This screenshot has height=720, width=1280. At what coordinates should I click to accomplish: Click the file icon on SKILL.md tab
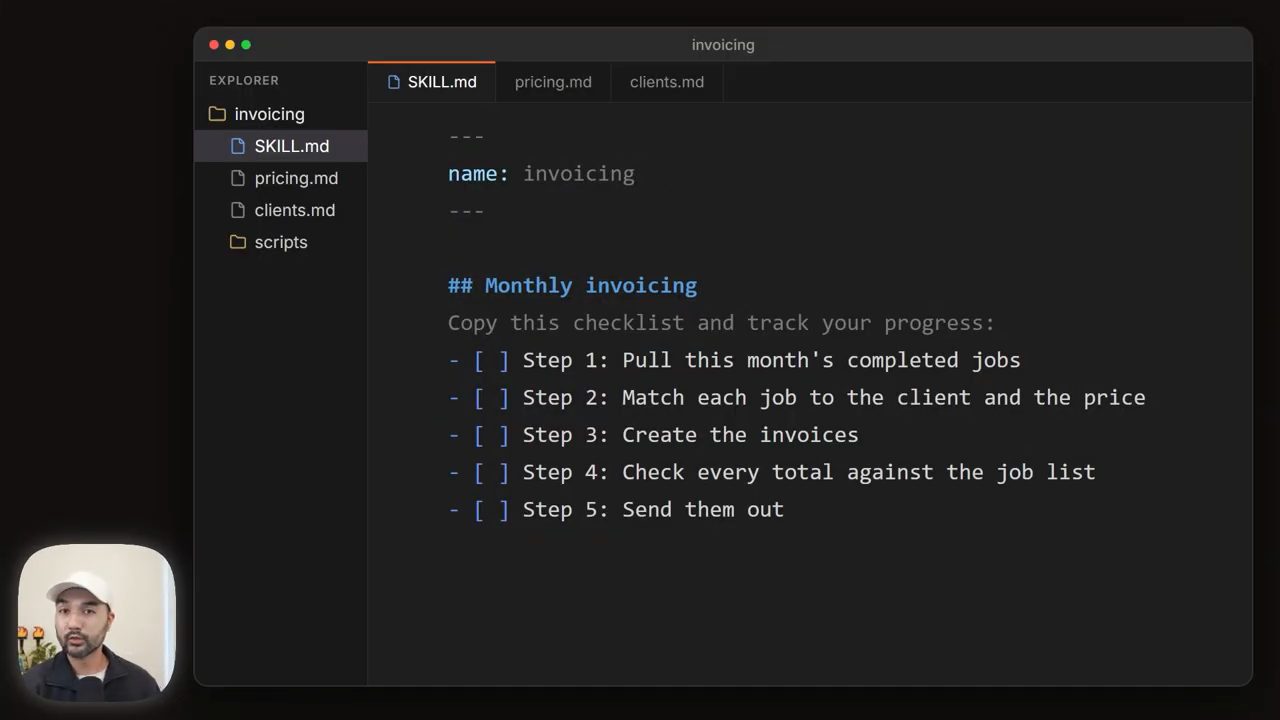[x=394, y=82]
